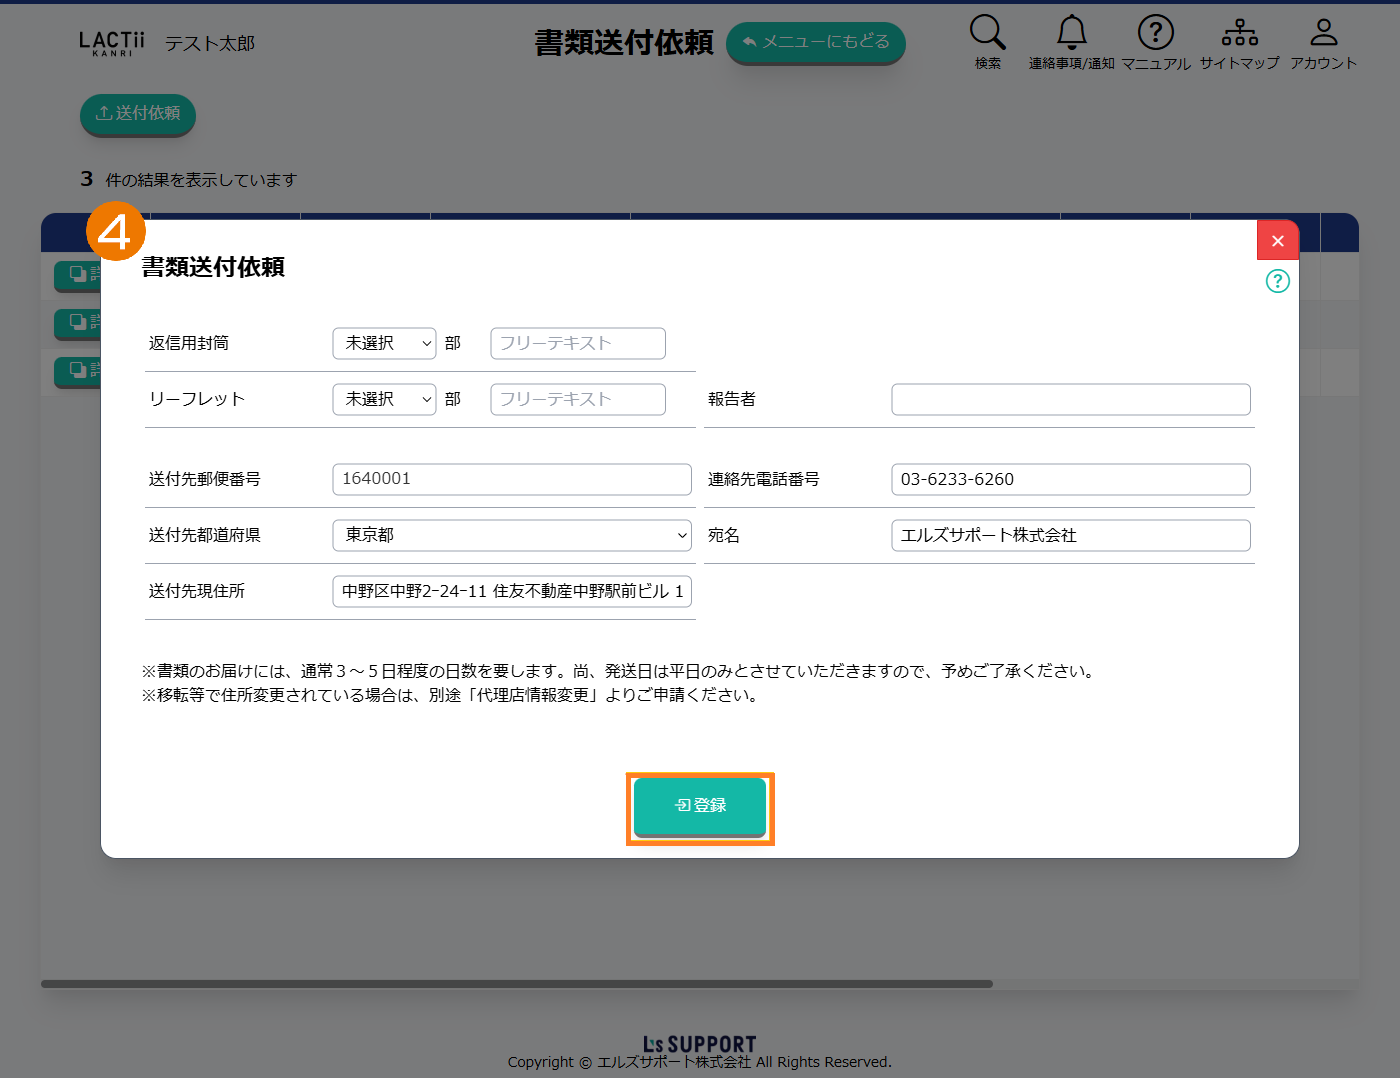Click the メニューにもどる button
Screen dimensions: 1400x1078
815,42
